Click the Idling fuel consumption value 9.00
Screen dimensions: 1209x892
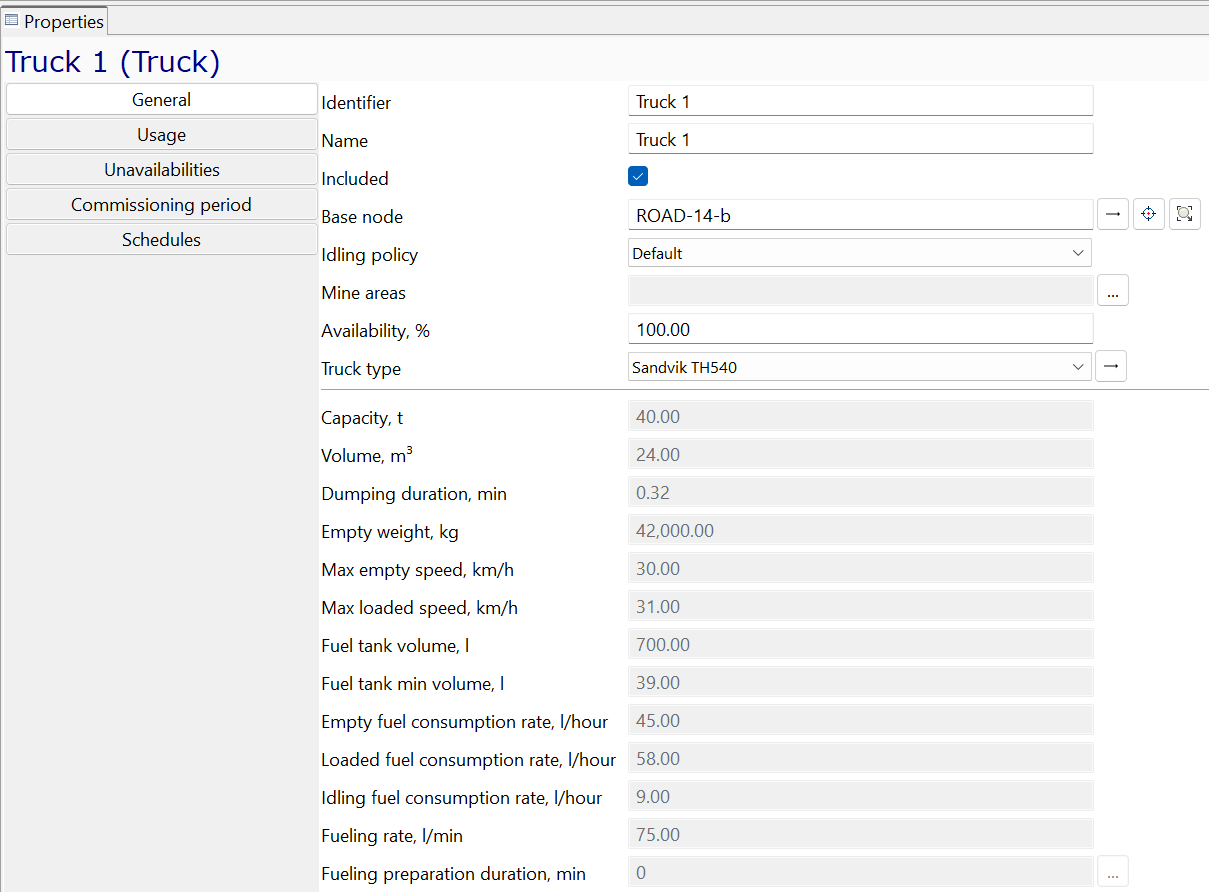click(860, 796)
